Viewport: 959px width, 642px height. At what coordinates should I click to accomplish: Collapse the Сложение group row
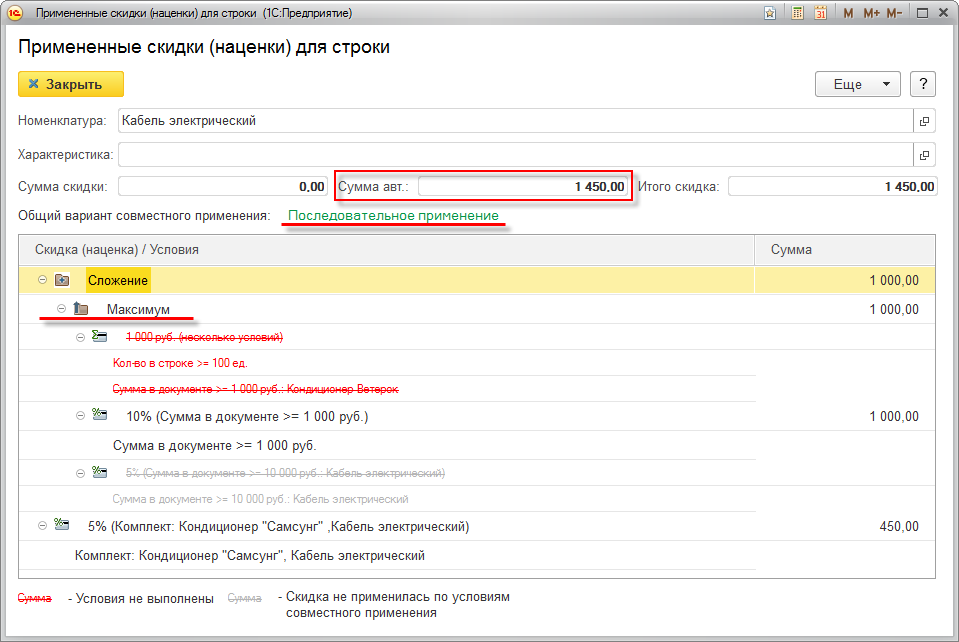(x=42, y=280)
